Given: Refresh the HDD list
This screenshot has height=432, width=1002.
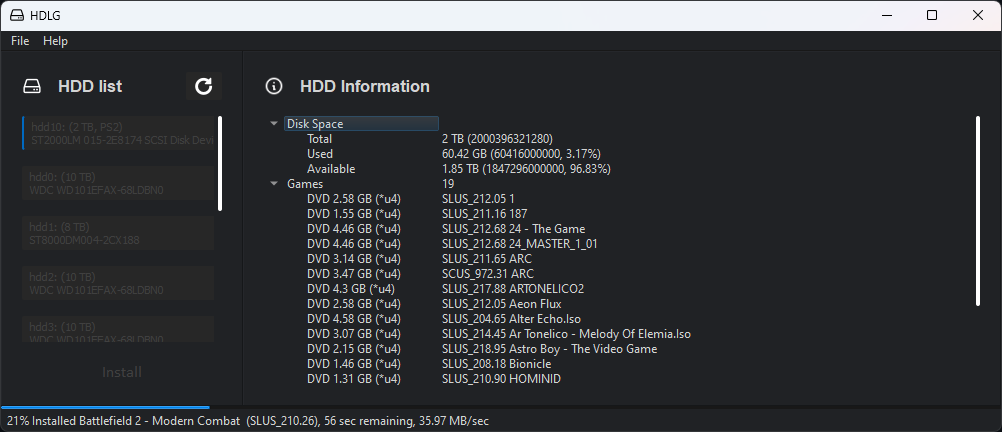Looking at the screenshot, I should 204,86.
